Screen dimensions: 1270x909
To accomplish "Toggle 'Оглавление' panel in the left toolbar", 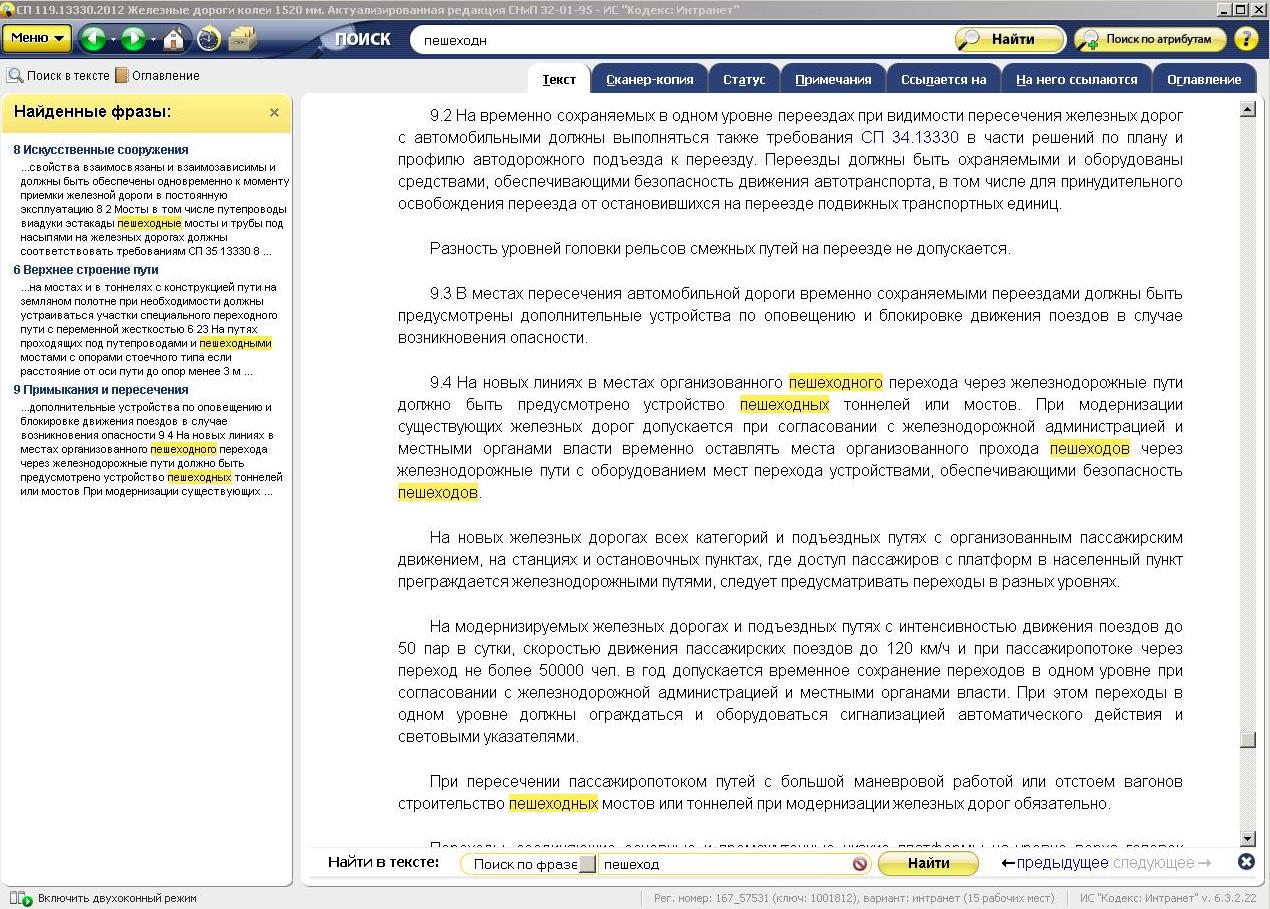I will [x=157, y=75].
